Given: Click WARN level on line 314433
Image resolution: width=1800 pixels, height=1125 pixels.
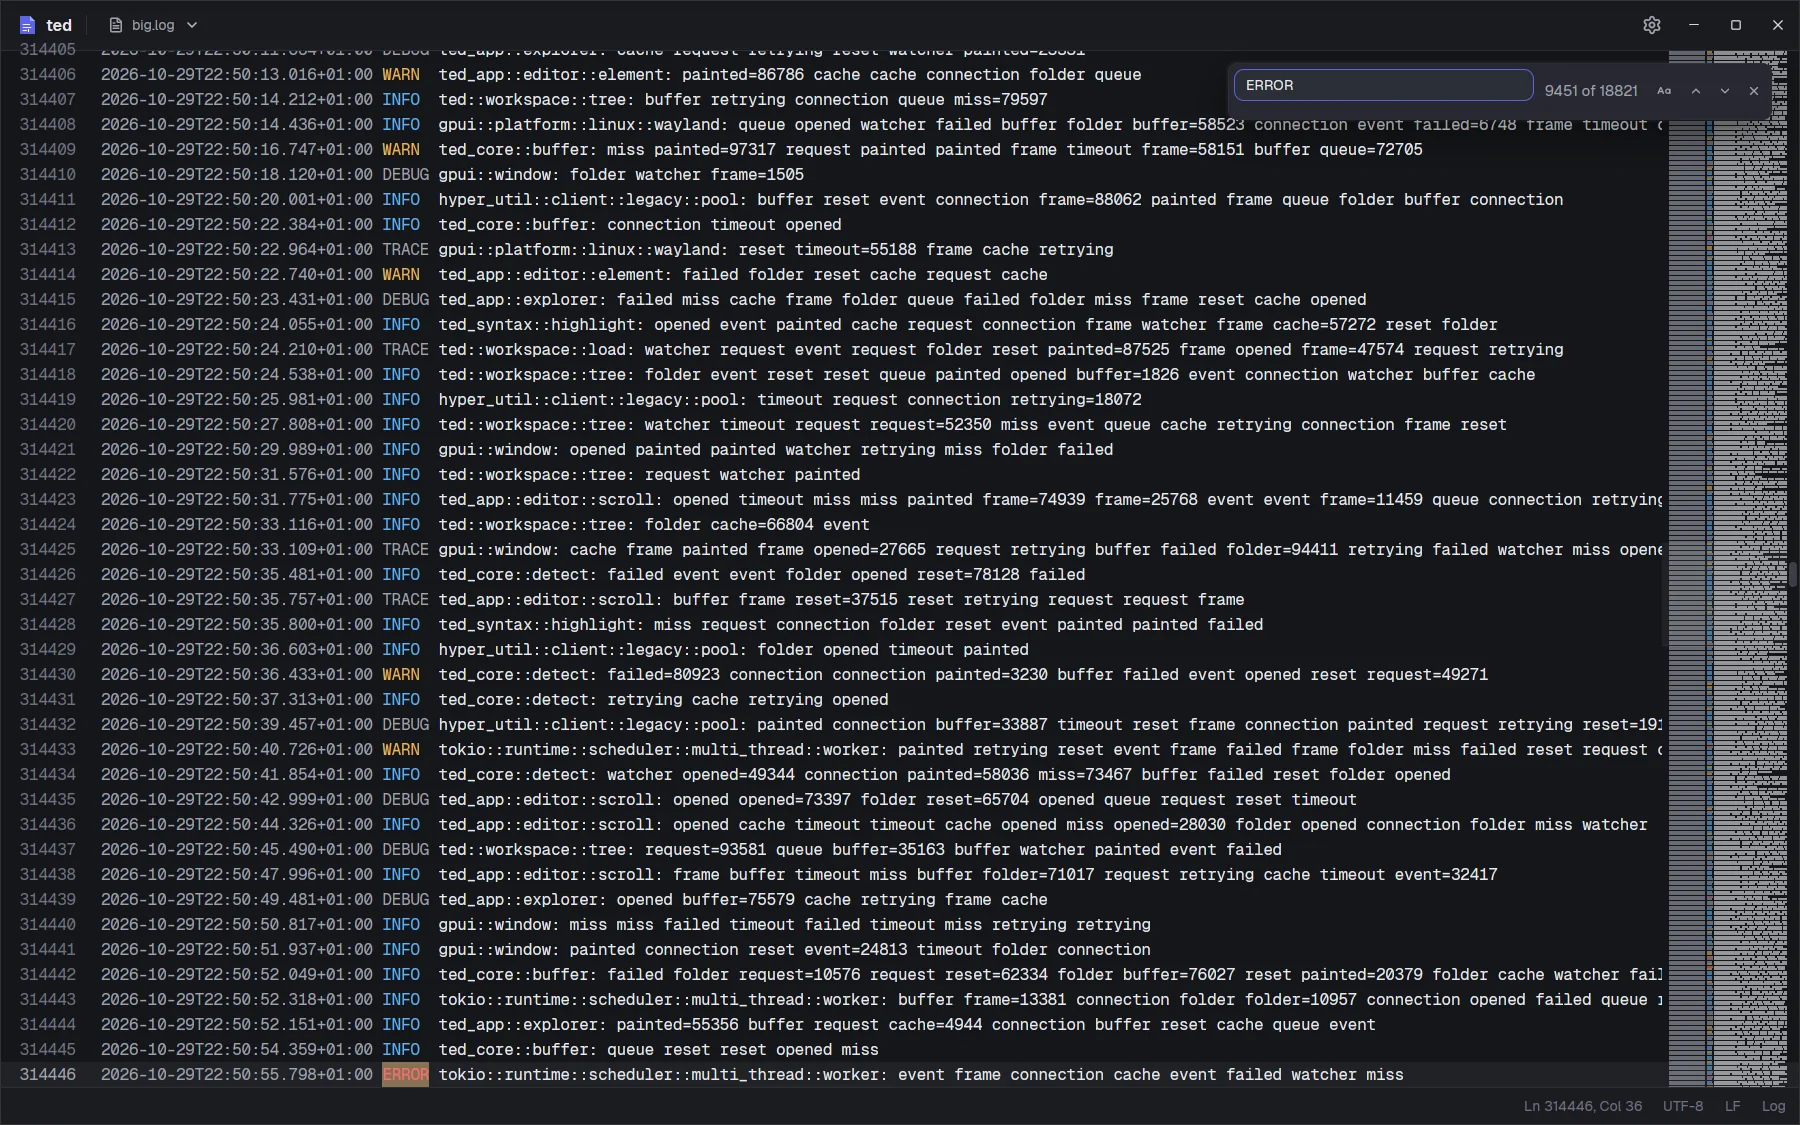Looking at the screenshot, I should click(x=401, y=750).
